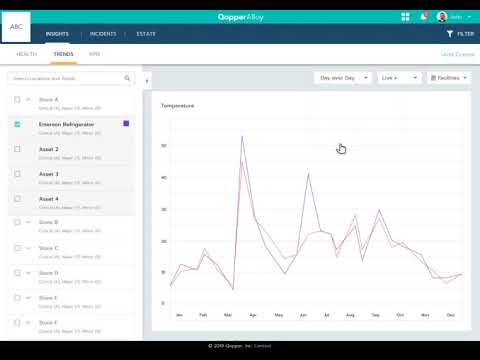The height and width of the screenshot is (360, 480).
Task: Click the Dec label on chart axis
Action: point(451,315)
